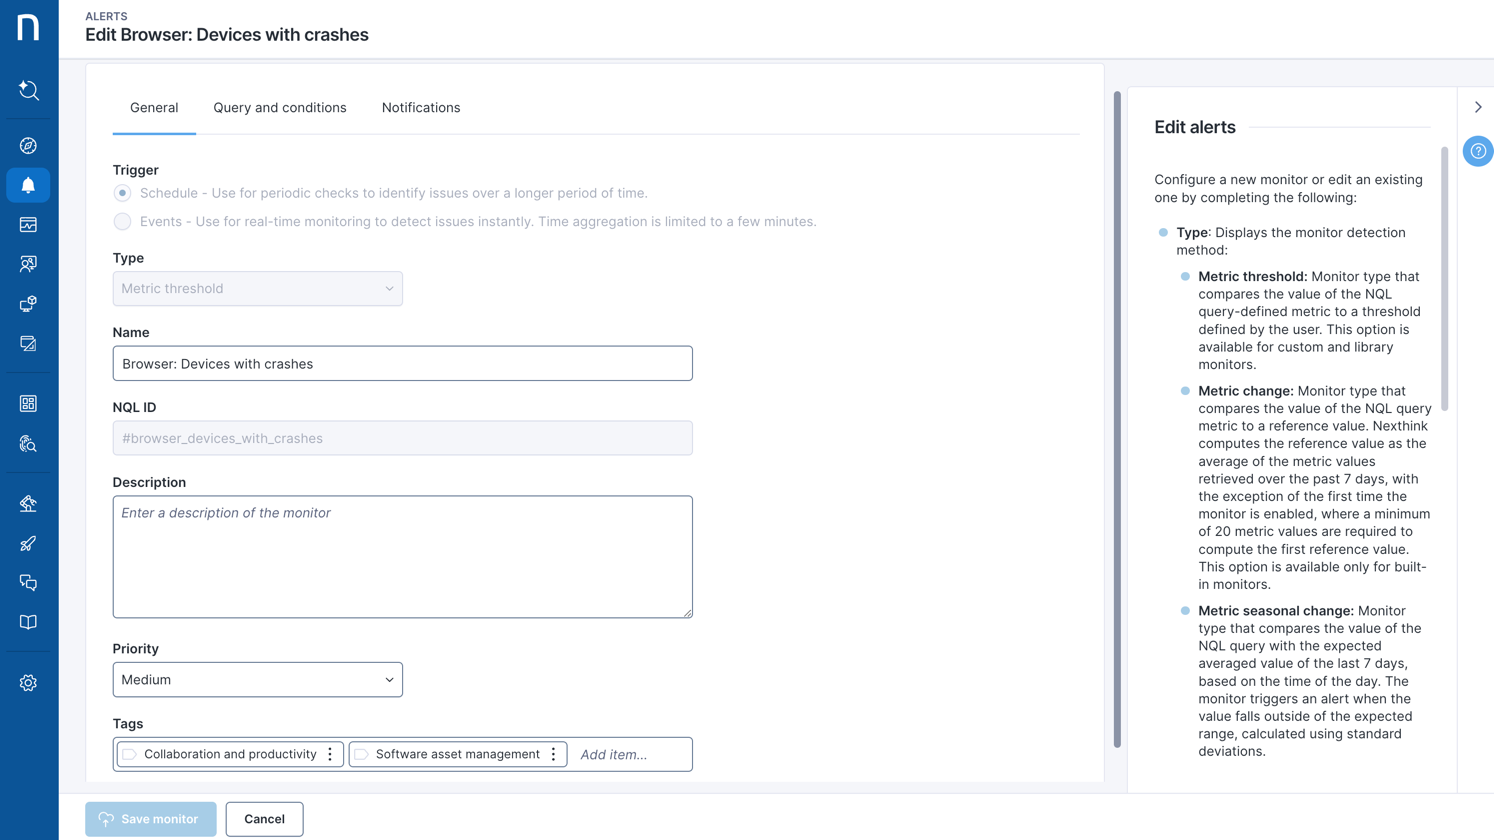Open the search icon in the sidebar
This screenshot has width=1494, height=840.
click(x=28, y=91)
